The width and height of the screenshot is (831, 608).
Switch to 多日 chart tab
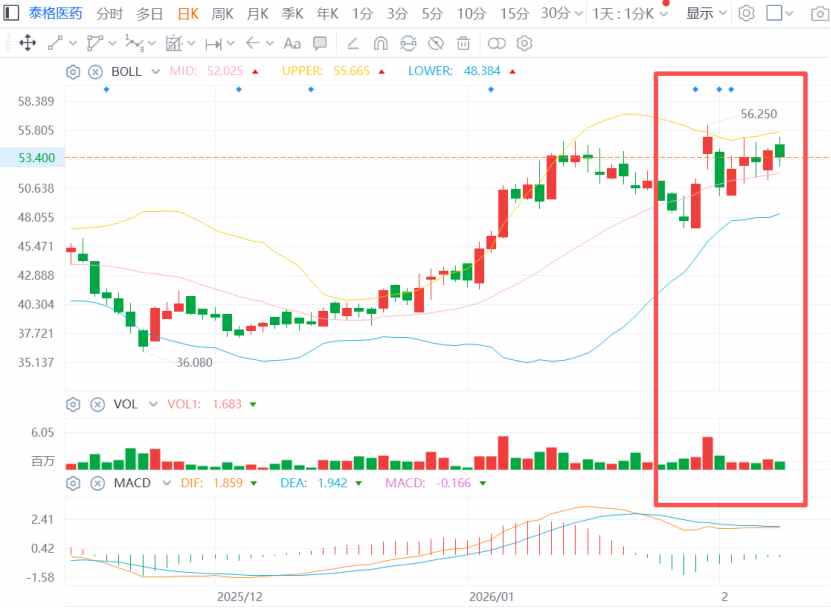(x=149, y=13)
